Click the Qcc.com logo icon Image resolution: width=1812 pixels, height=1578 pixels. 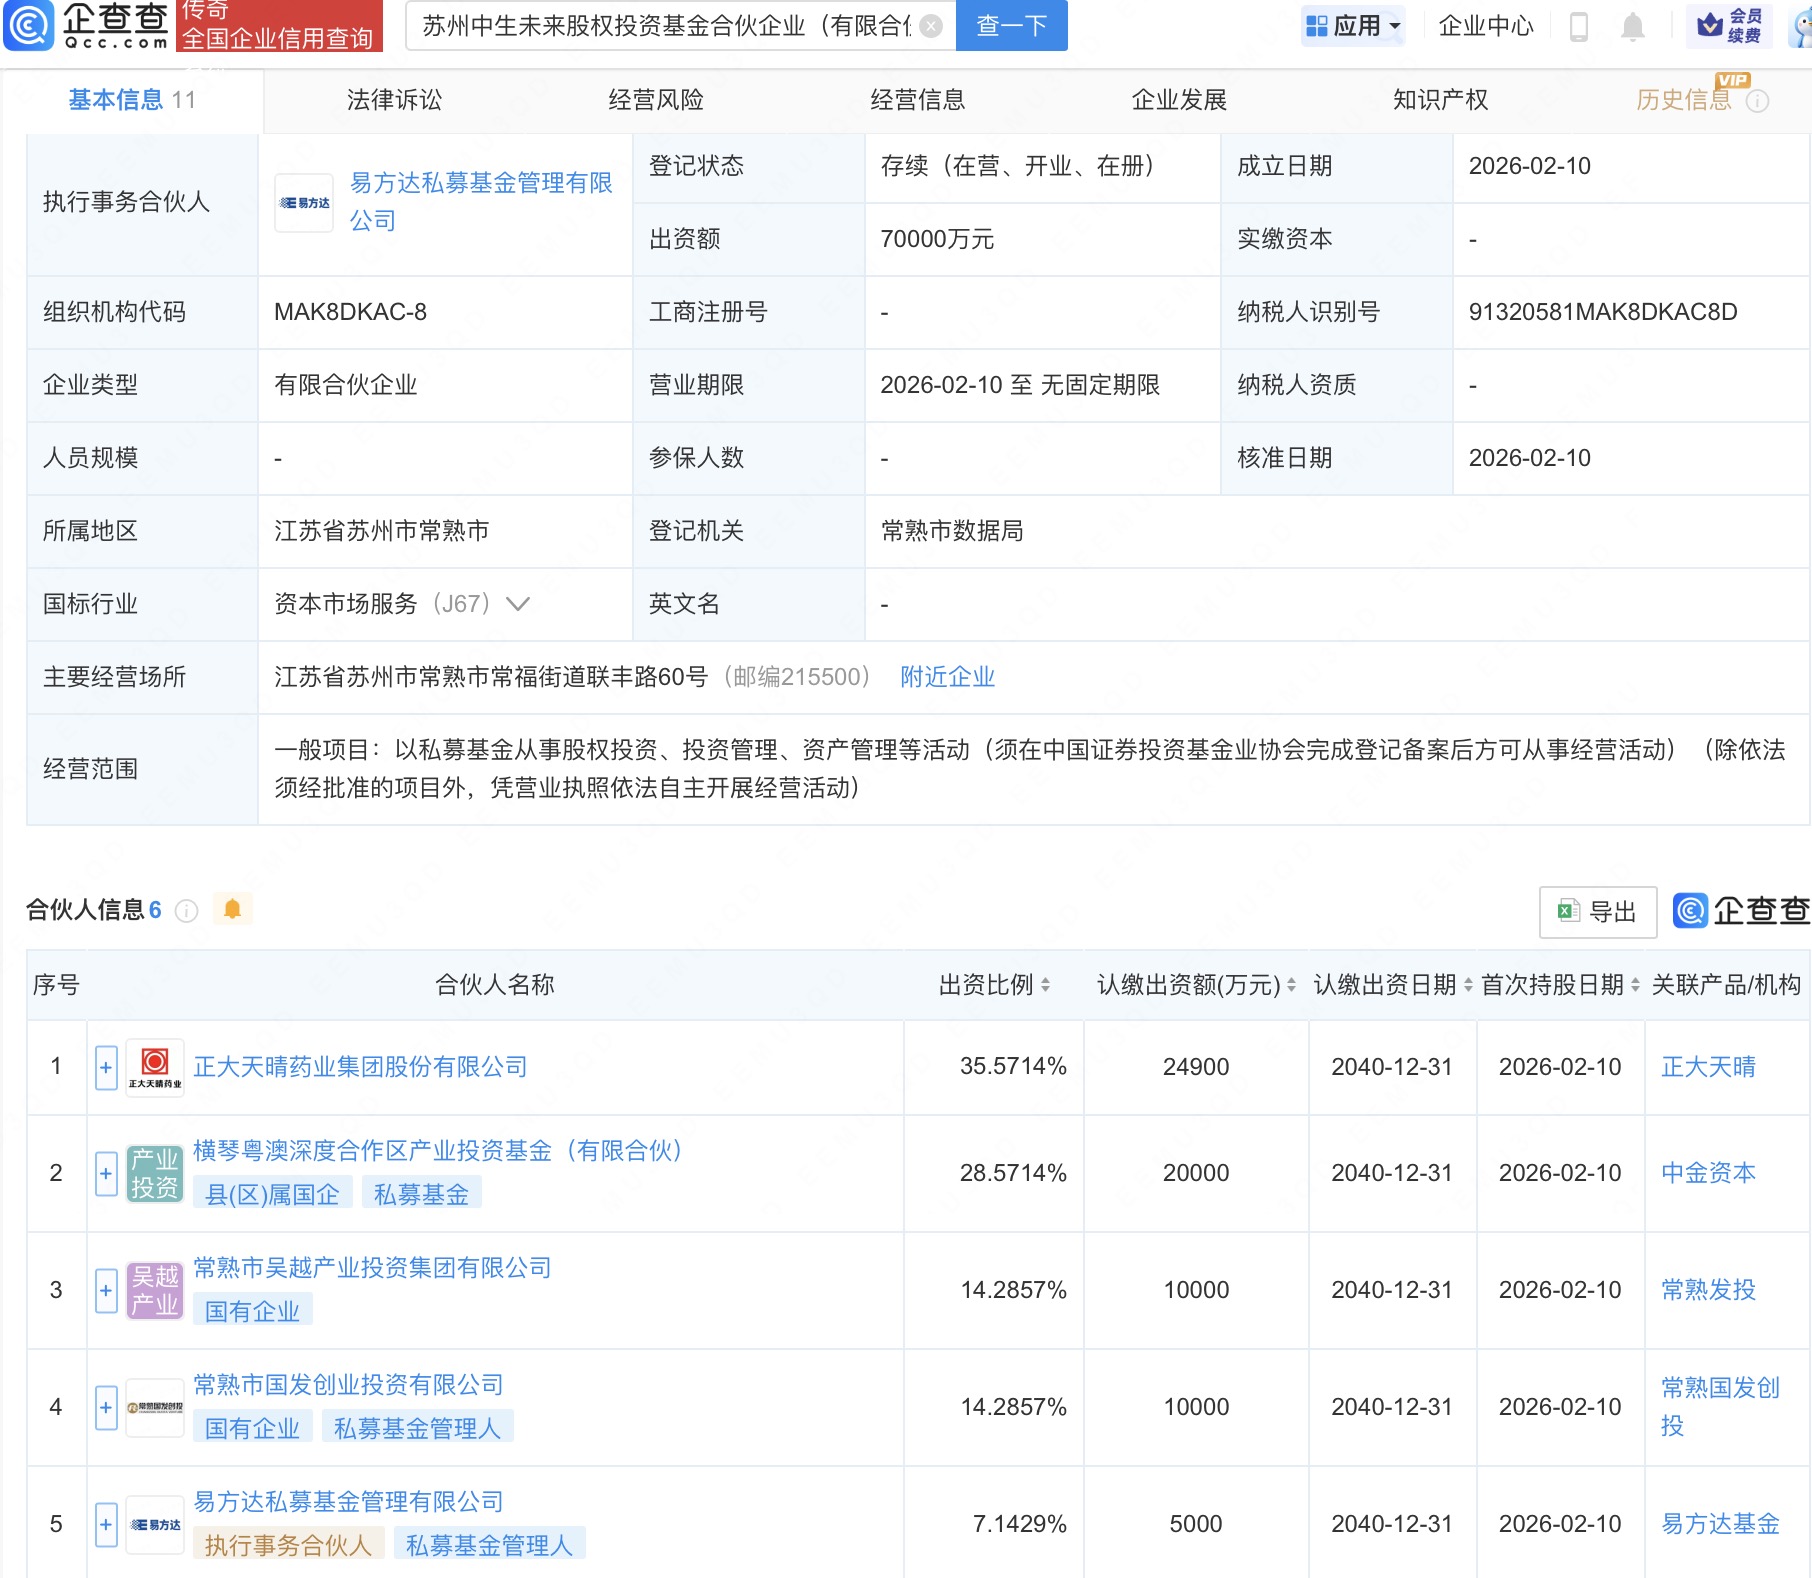pyautogui.click(x=30, y=25)
